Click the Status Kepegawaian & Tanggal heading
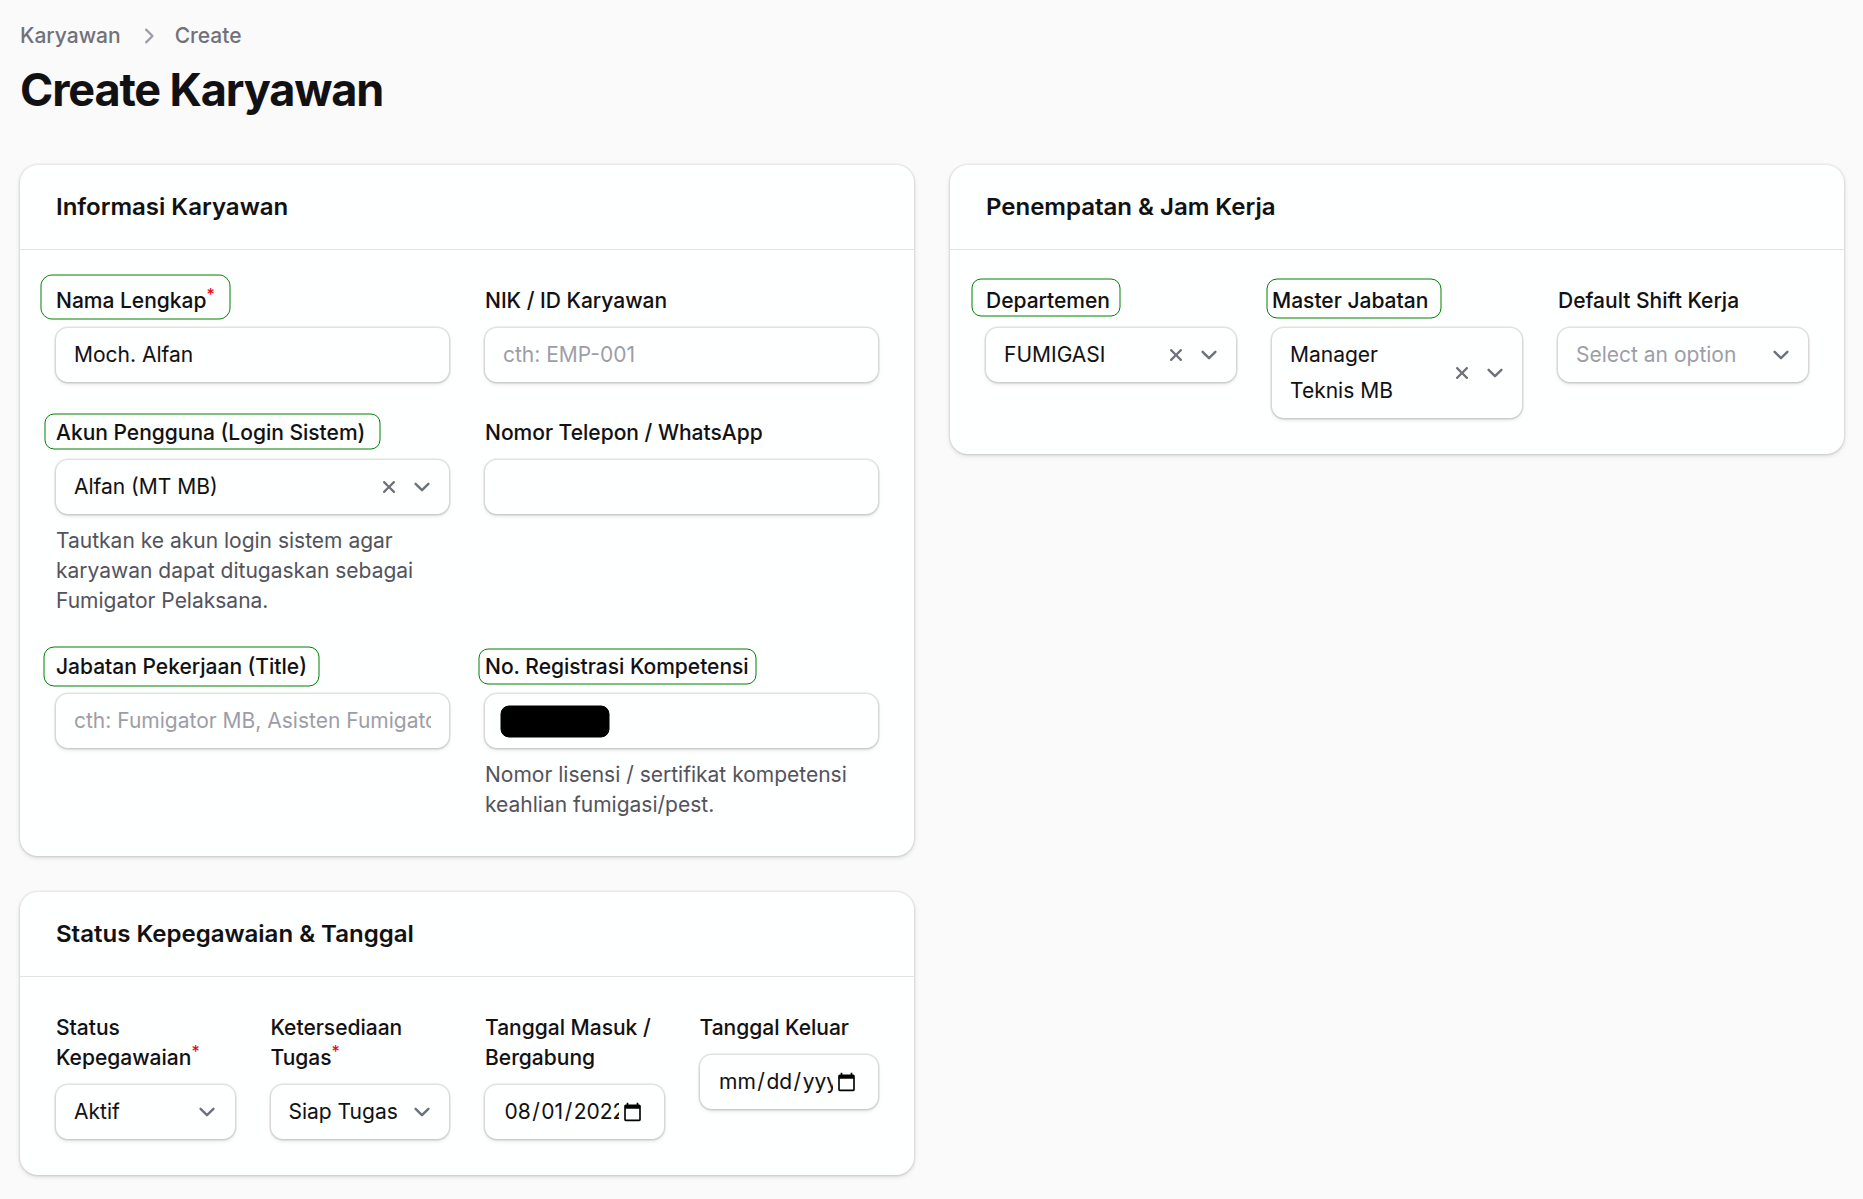Viewport: 1863px width, 1199px height. 235,934
